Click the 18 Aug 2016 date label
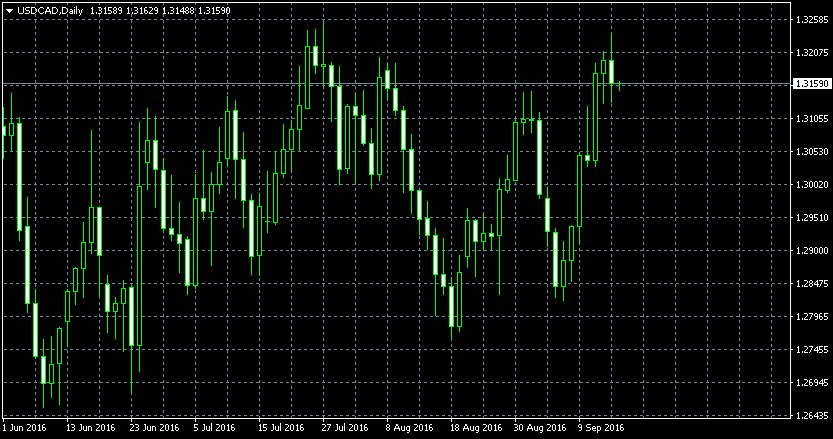Screen dimensions: 833x439 [475, 427]
